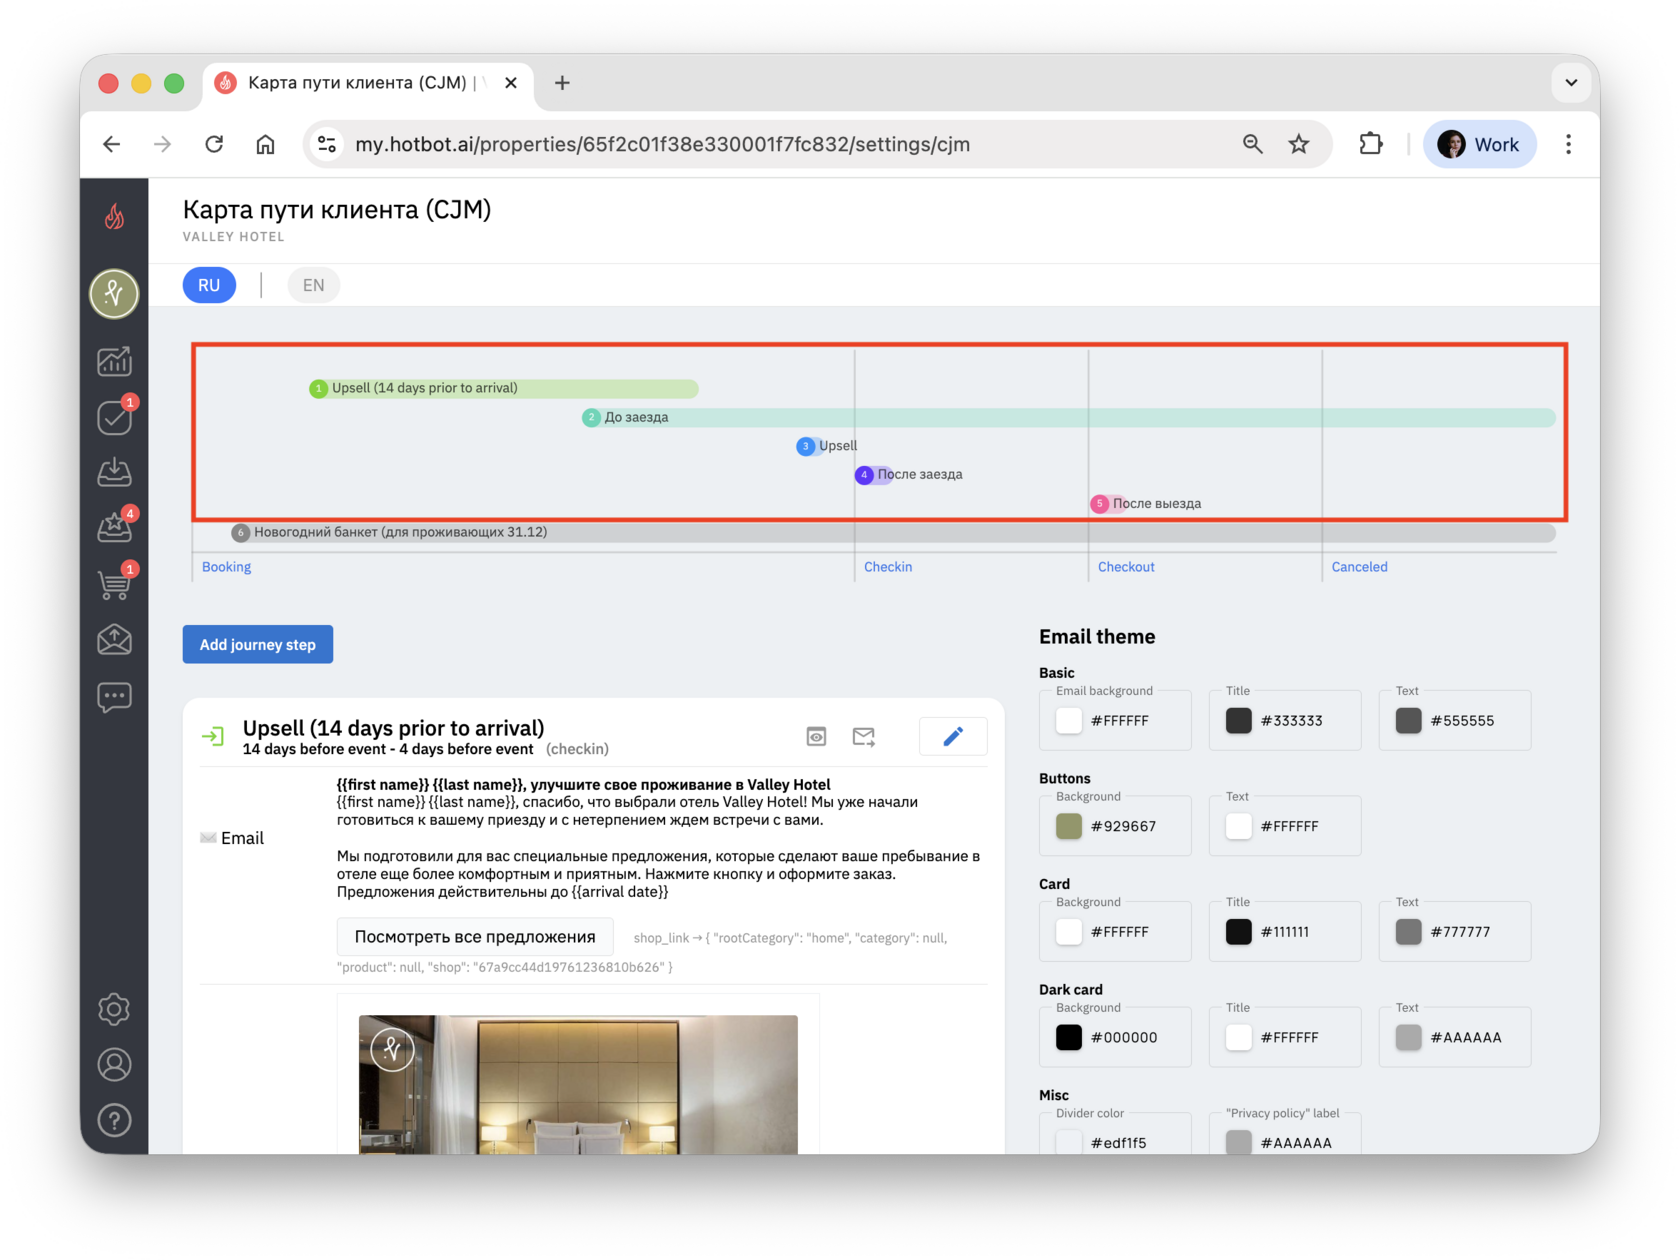
Task: Open the help question mark icon
Action: (x=114, y=1121)
